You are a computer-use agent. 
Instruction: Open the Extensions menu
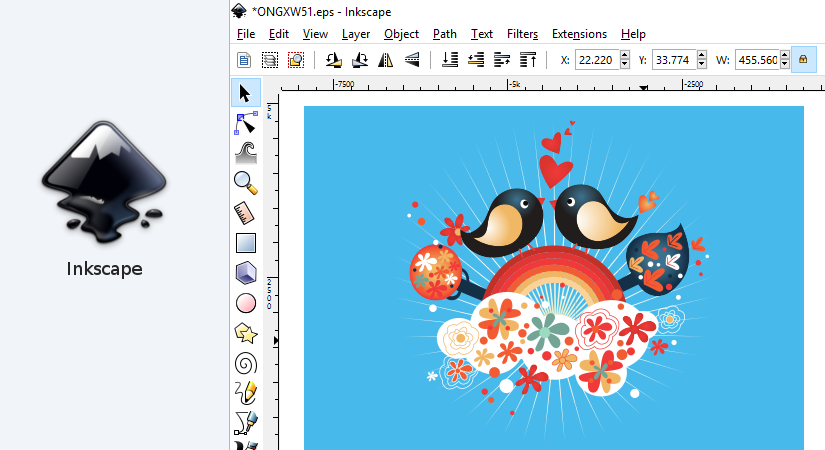tap(579, 34)
